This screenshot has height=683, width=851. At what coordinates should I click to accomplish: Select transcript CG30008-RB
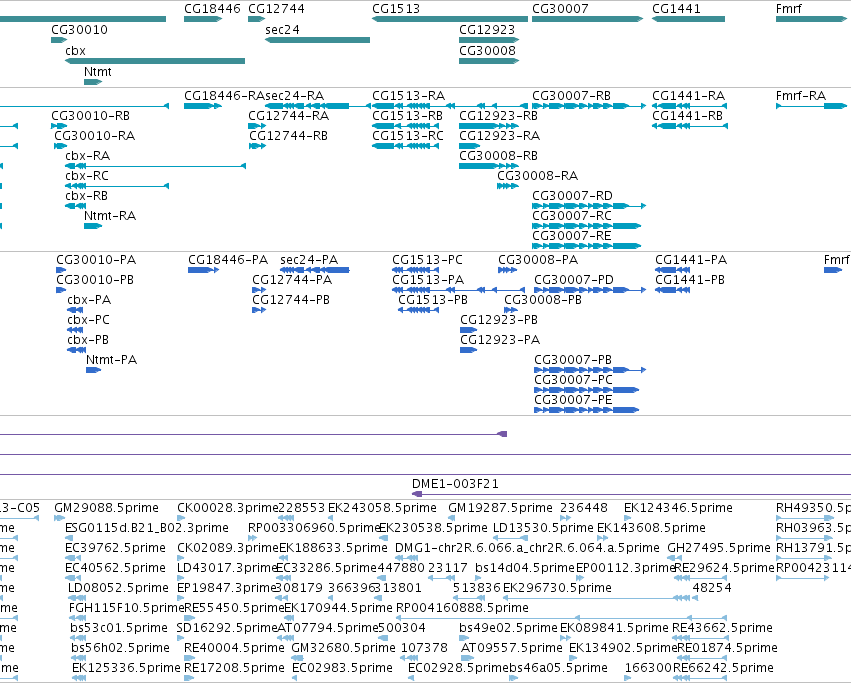pyautogui.click(x=498, y=156)
